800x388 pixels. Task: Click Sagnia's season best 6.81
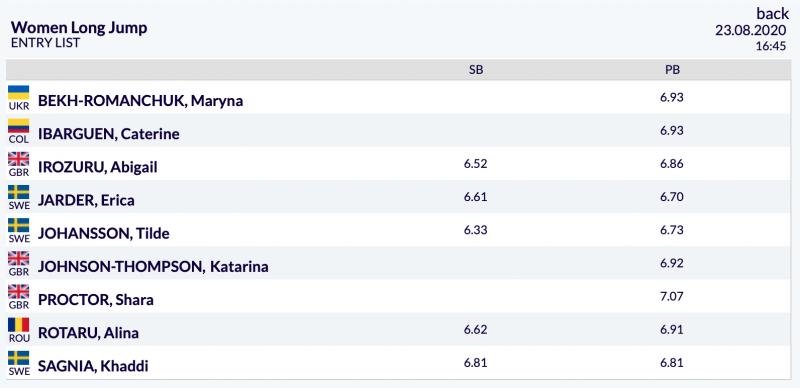[476, 363]
